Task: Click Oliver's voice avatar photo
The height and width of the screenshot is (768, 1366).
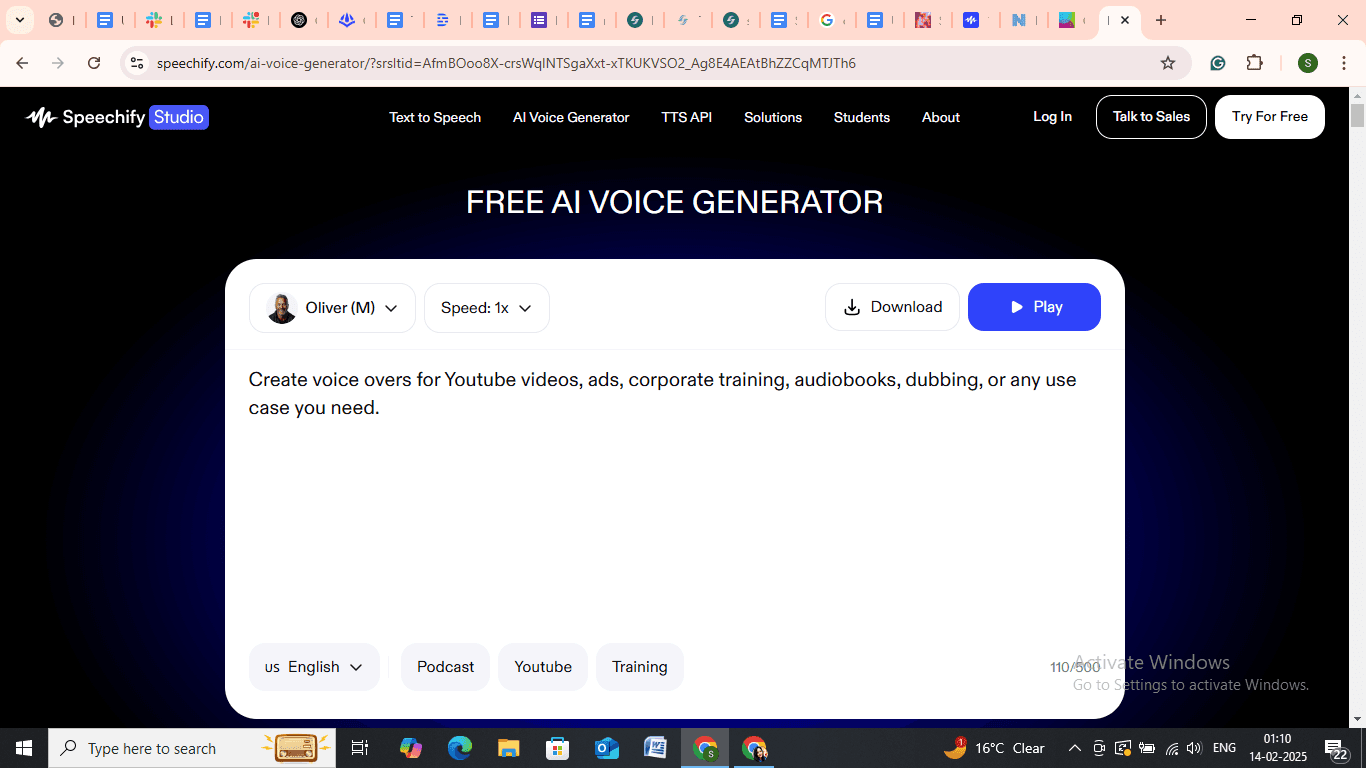Action: click(x=282, y=308)
